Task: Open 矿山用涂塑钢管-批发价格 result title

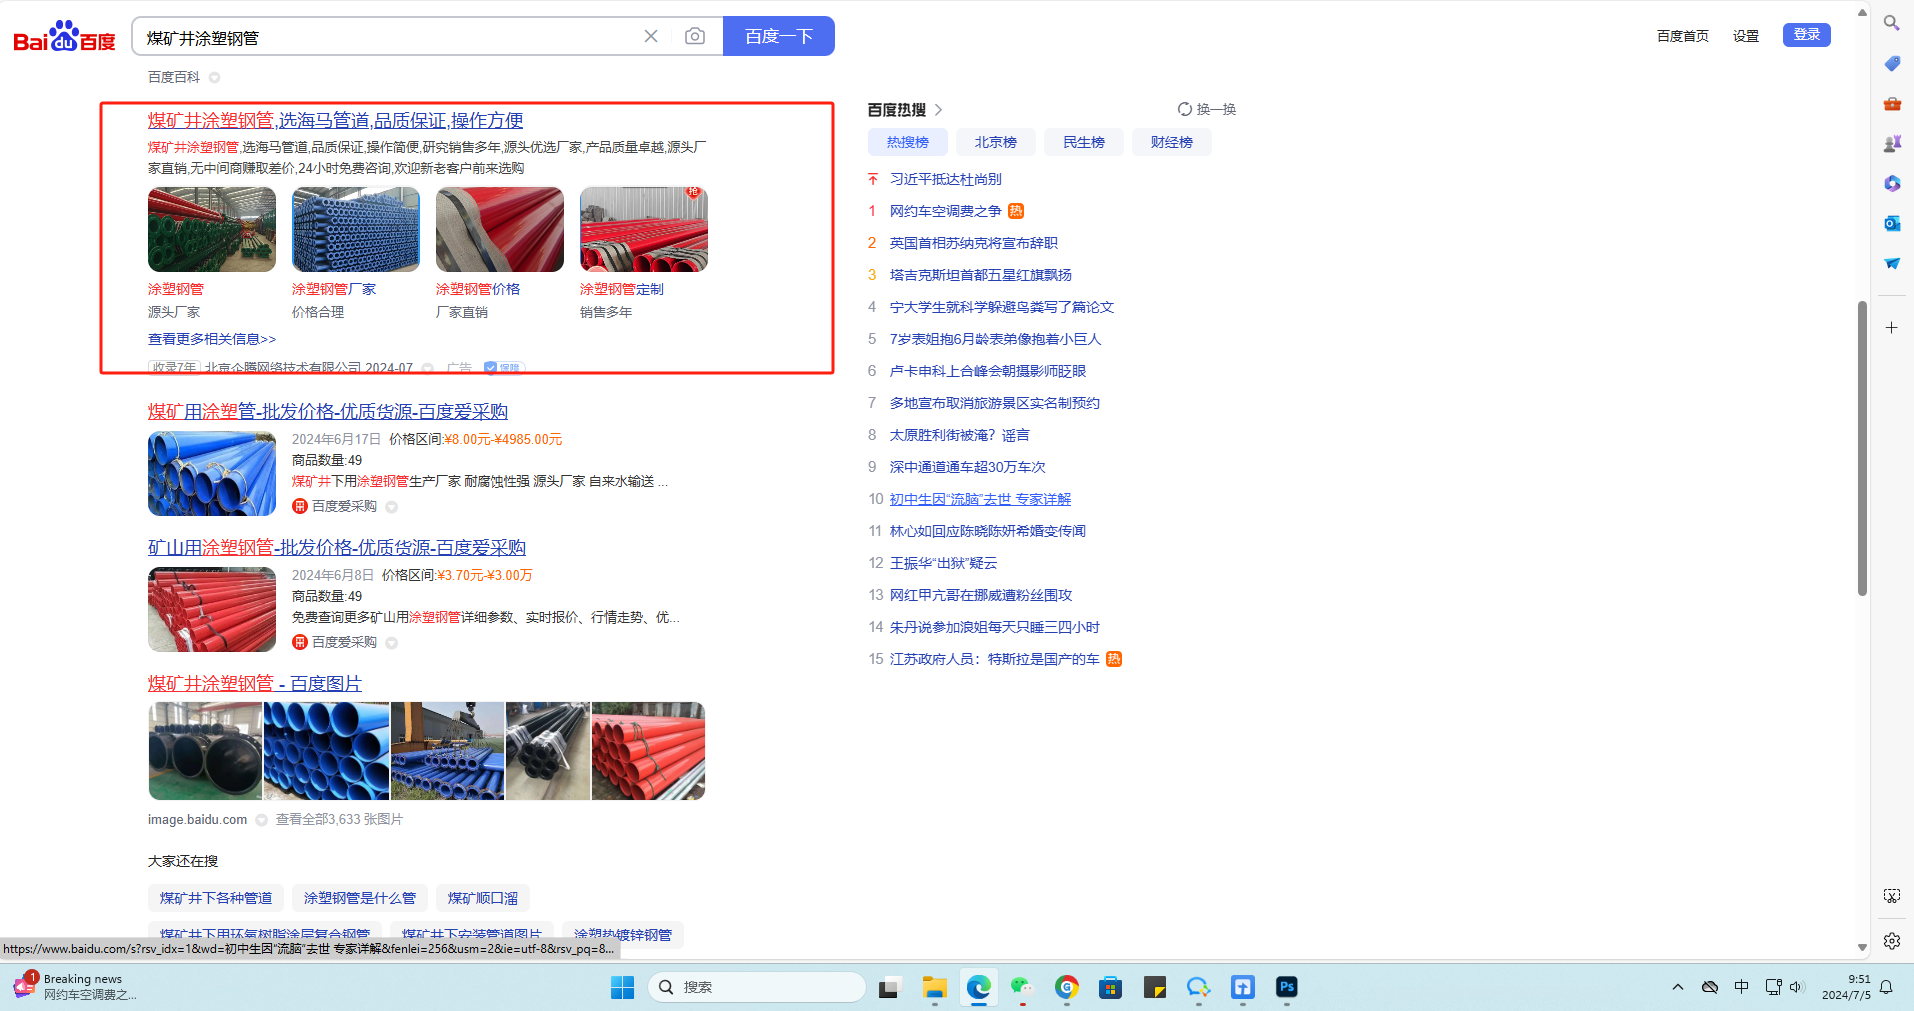Action: [337, 547]
